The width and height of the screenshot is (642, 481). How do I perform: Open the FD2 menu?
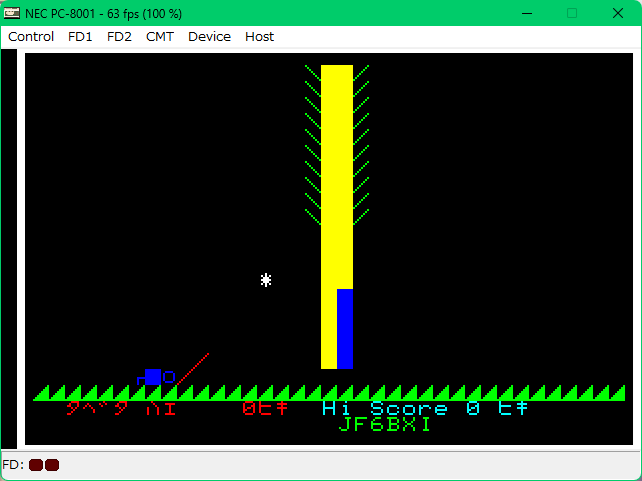(x=119, y=37)
